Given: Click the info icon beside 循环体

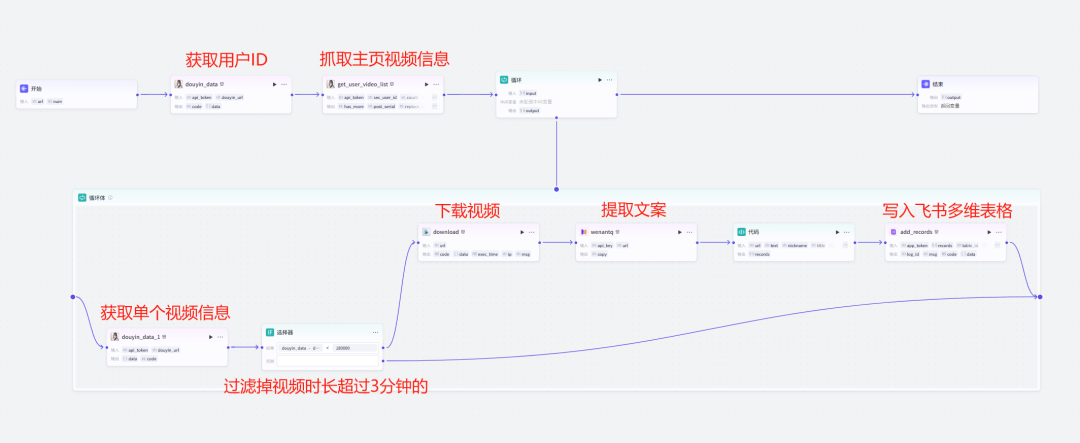Looking at the screenshot, I should click(x=110, y=198).
